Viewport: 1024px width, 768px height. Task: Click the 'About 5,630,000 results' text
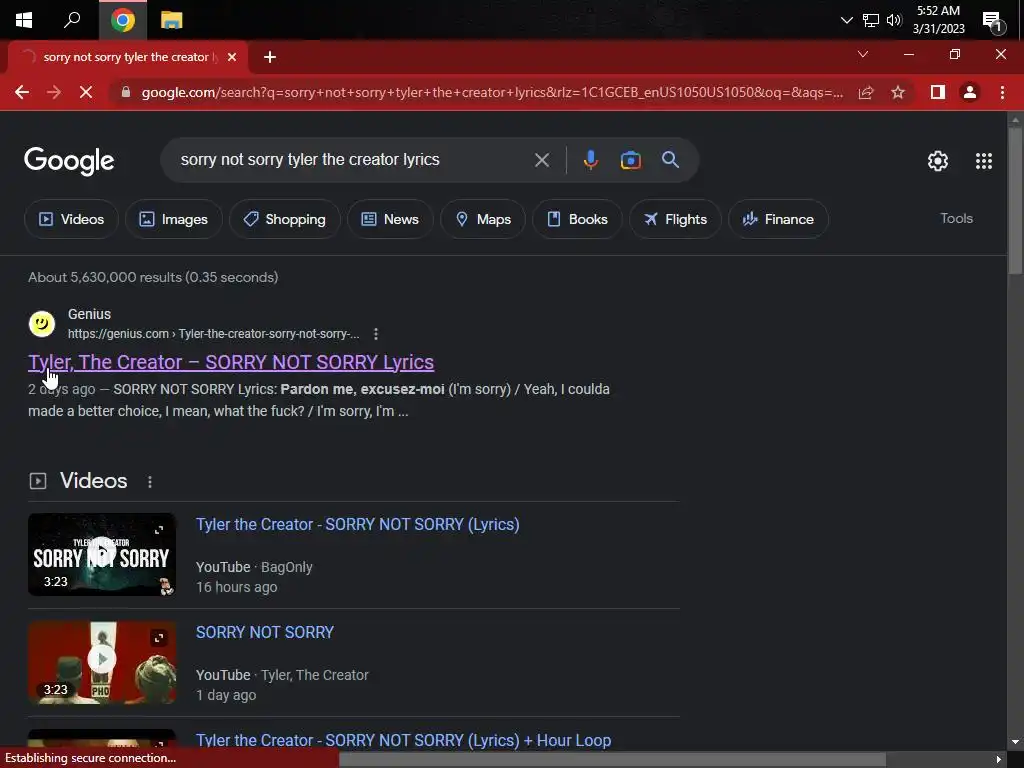(153, 277)
